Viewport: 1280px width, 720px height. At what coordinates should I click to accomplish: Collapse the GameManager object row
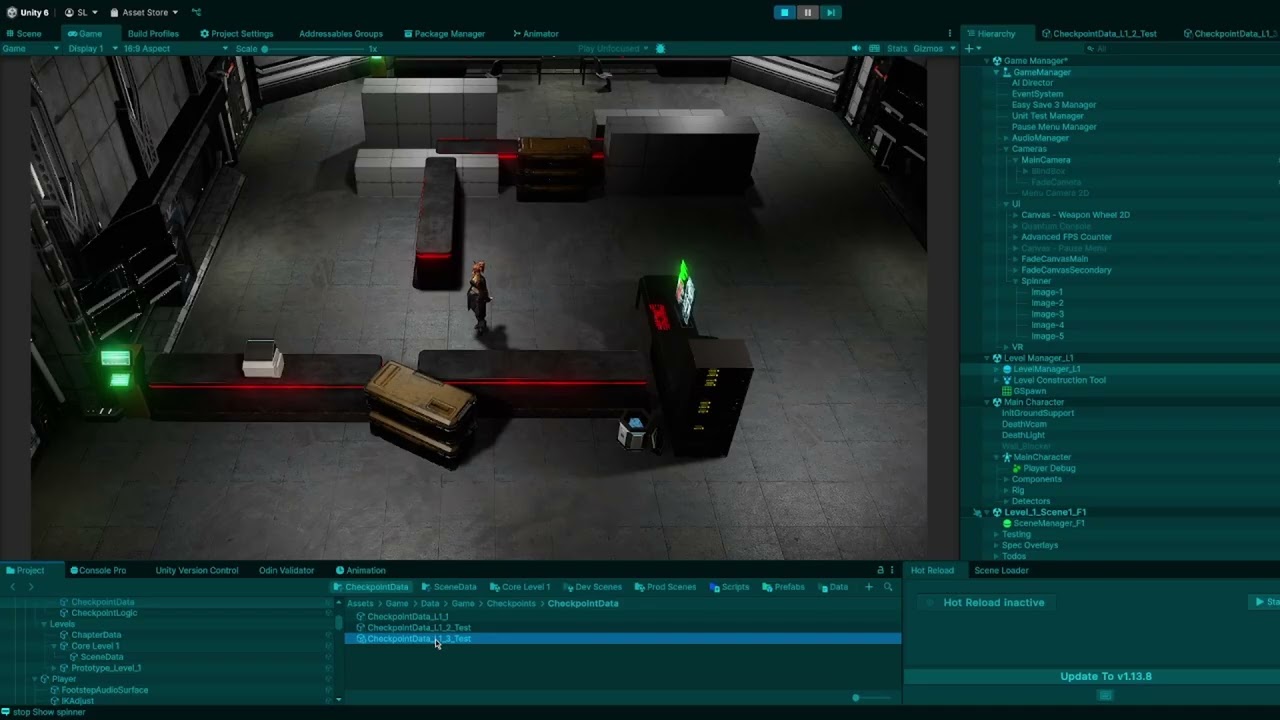point(995,72)
